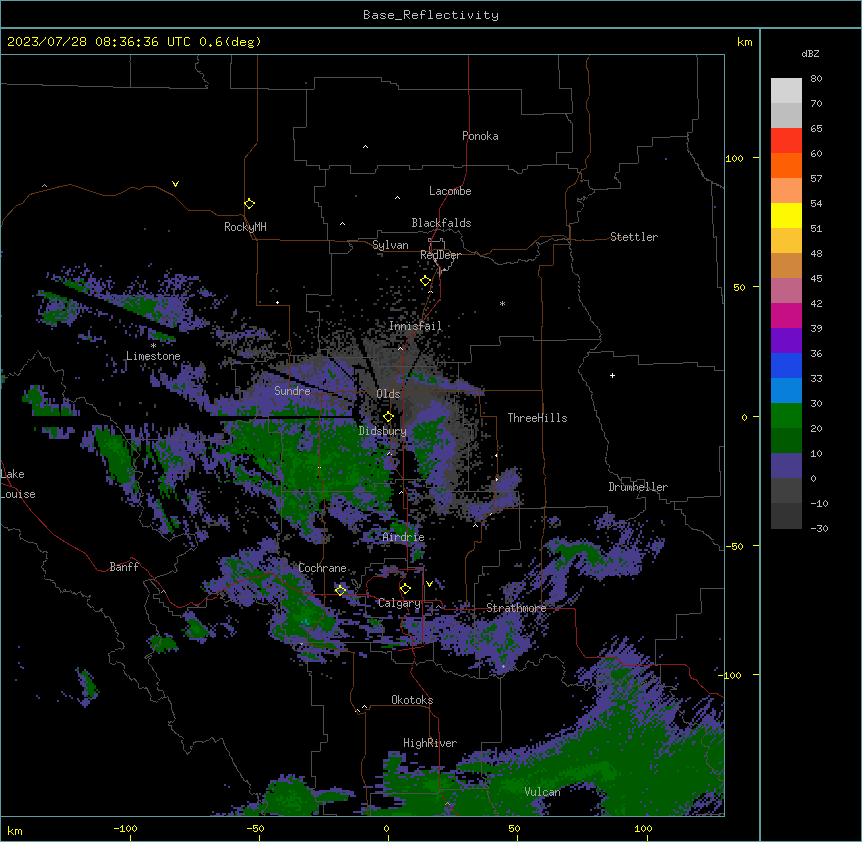Click the 50 tick on horizontal km axis

tap(514, 828)
